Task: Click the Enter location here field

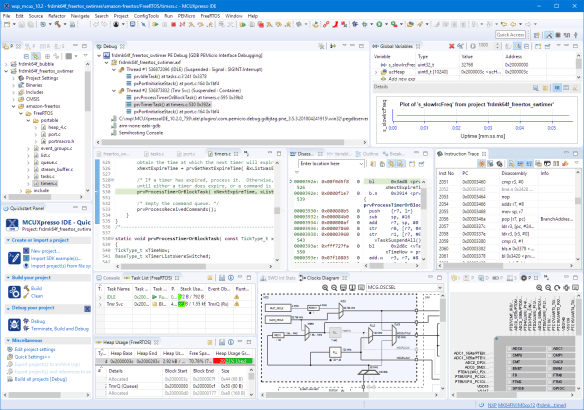Action: pos(331,164)
